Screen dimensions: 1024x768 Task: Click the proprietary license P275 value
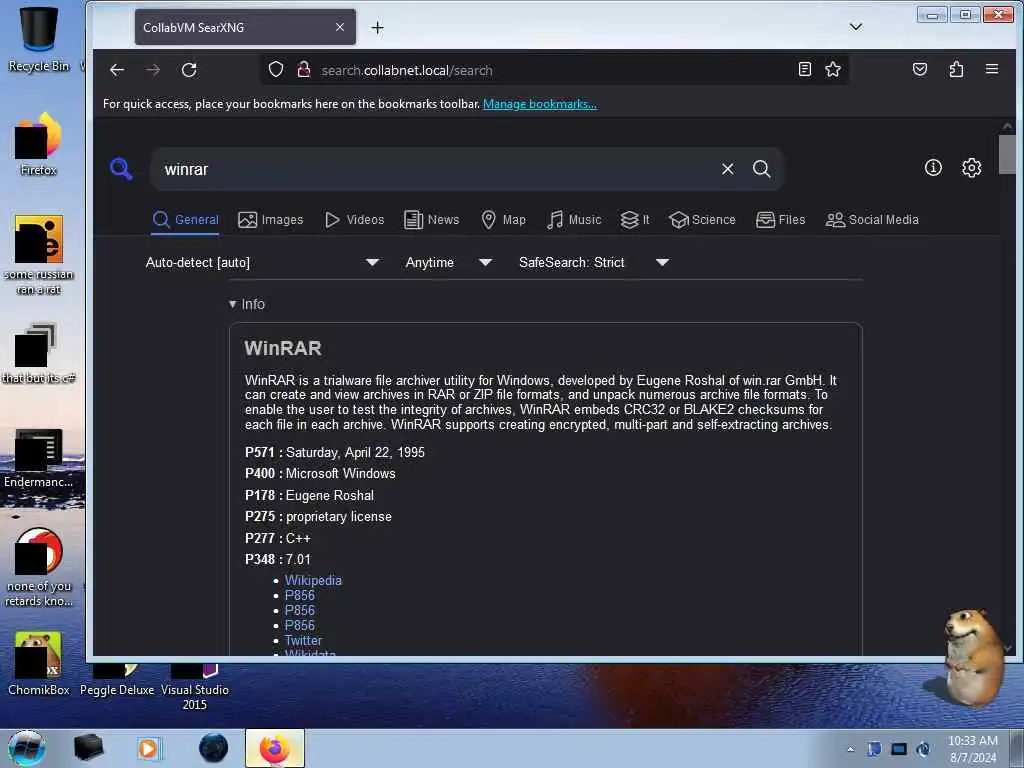(339, 517)
